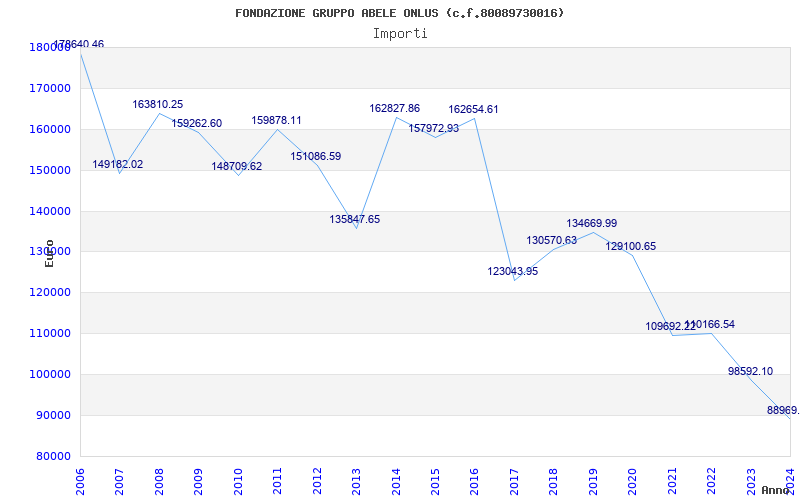This screenshot has width=800, height=500.
Task: Select data label 149182.02
Action: click(118, 165)
